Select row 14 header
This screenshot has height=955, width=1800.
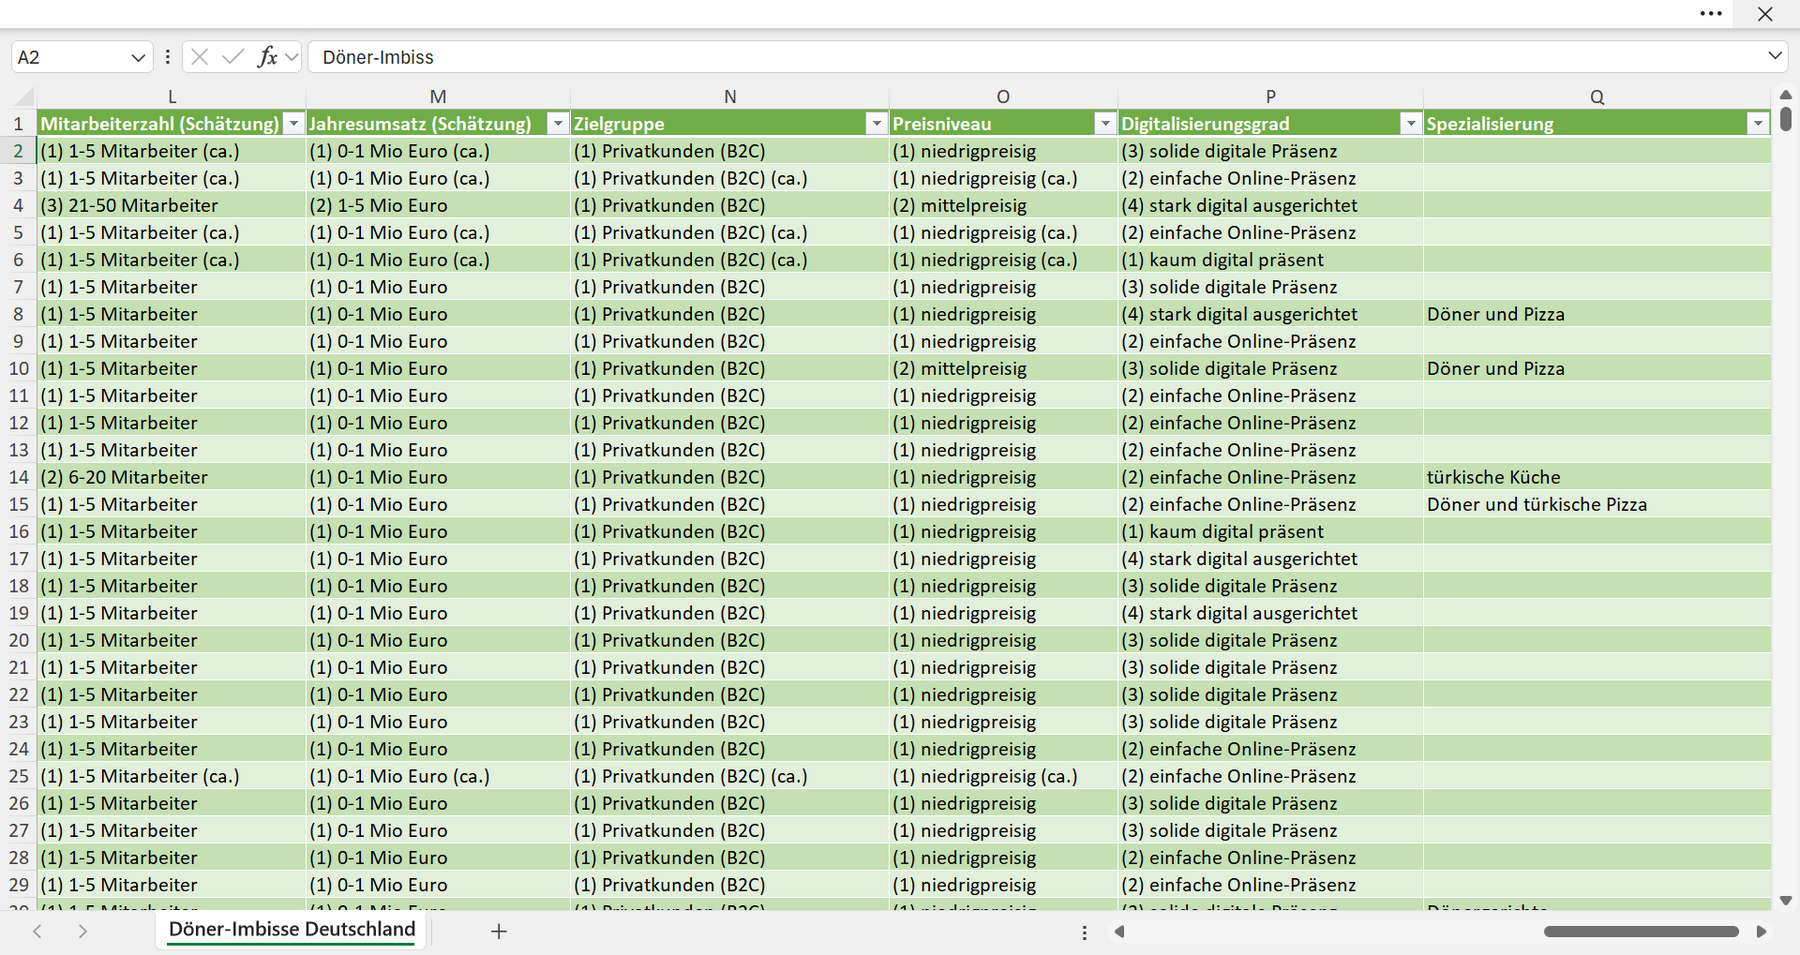(18, 477)
